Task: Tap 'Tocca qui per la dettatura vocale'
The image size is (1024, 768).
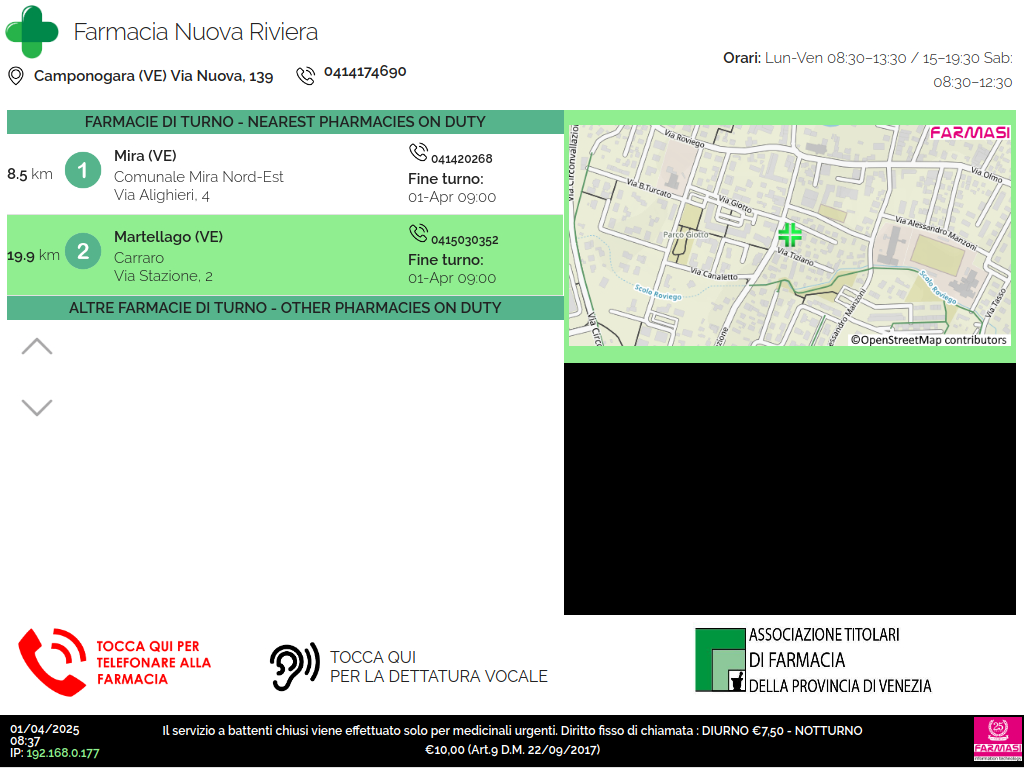Action: pos(438,667)
